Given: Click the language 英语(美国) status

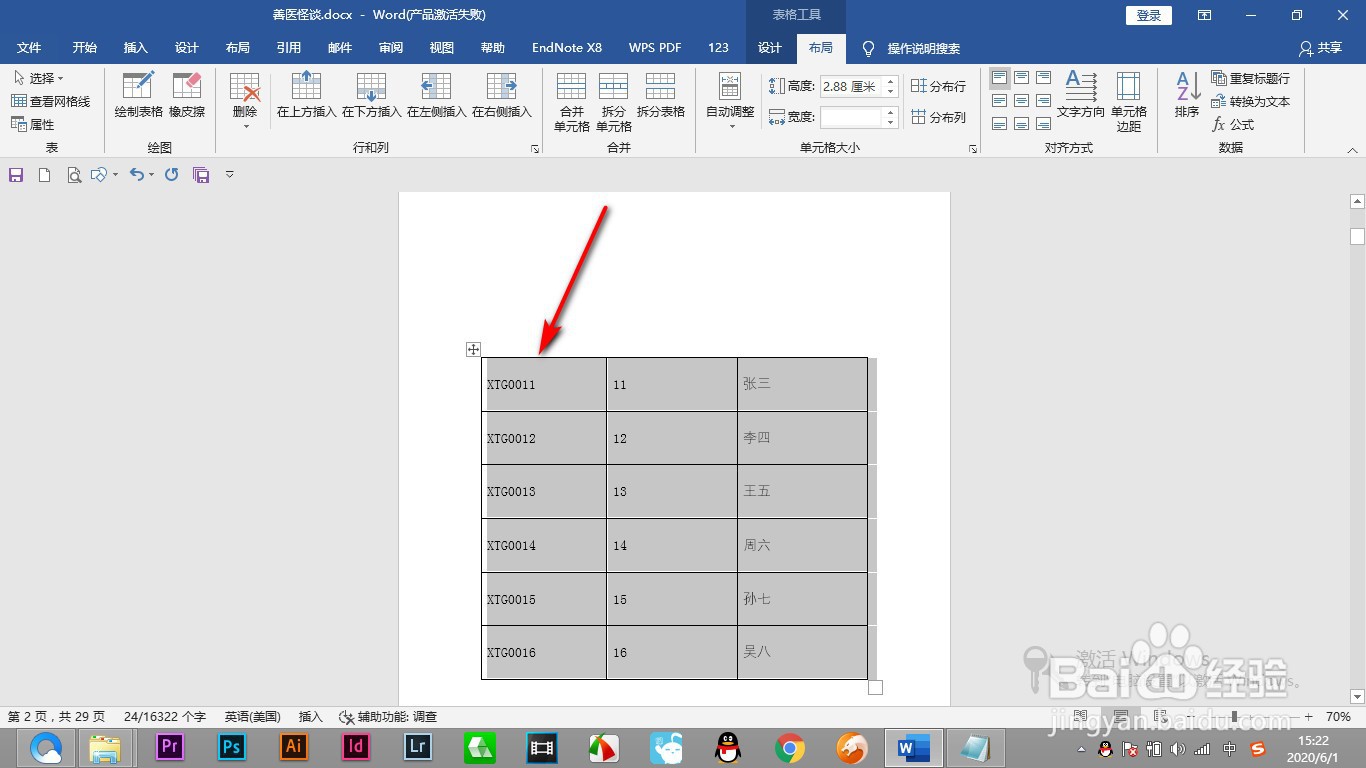Looking at the screenshot, I should pyautogui.click(x=252, y=717).
